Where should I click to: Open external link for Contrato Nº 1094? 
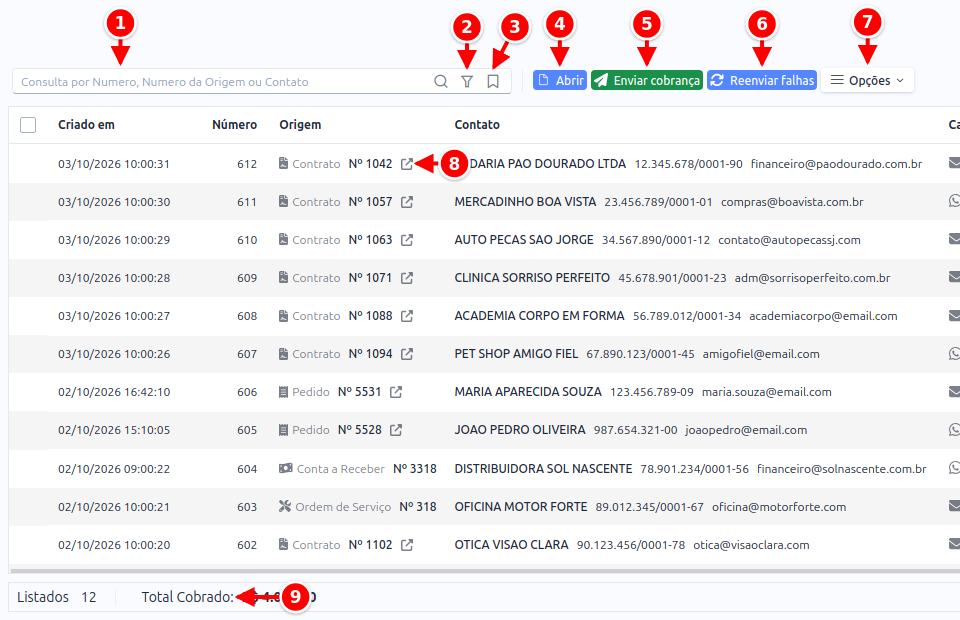407,354
